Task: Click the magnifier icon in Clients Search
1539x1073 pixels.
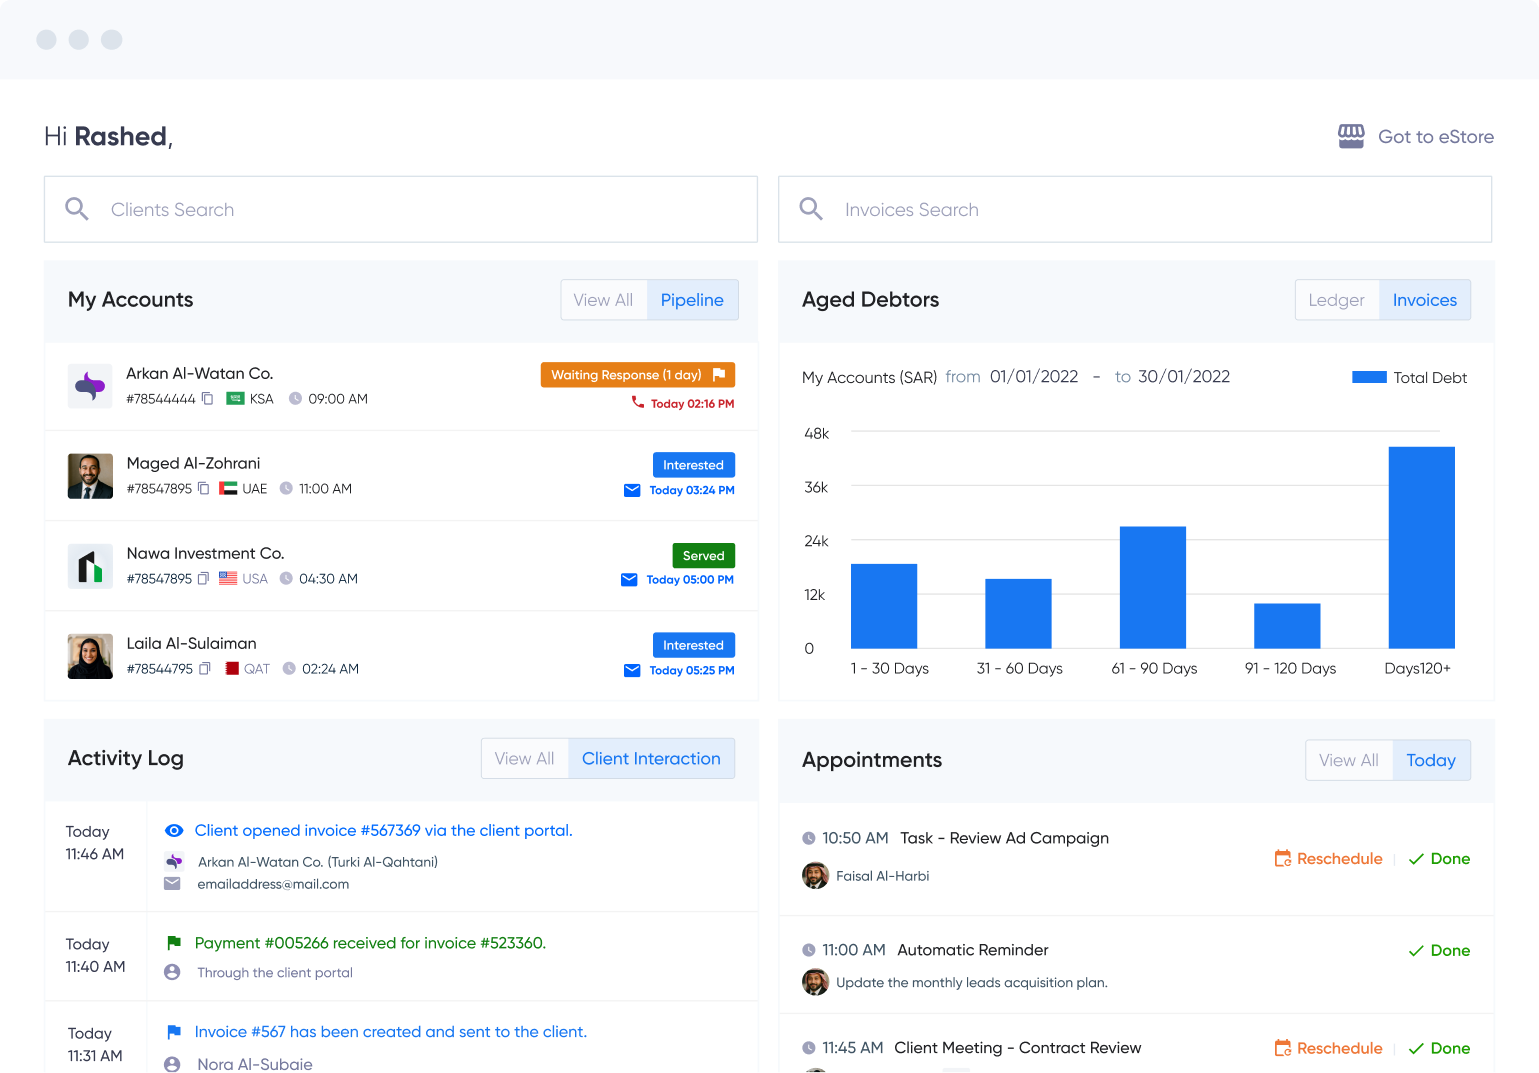Action: pos(77,209)
